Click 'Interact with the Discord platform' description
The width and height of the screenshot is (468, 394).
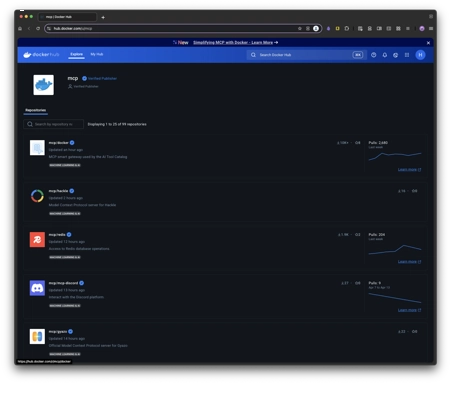[76, 297]
